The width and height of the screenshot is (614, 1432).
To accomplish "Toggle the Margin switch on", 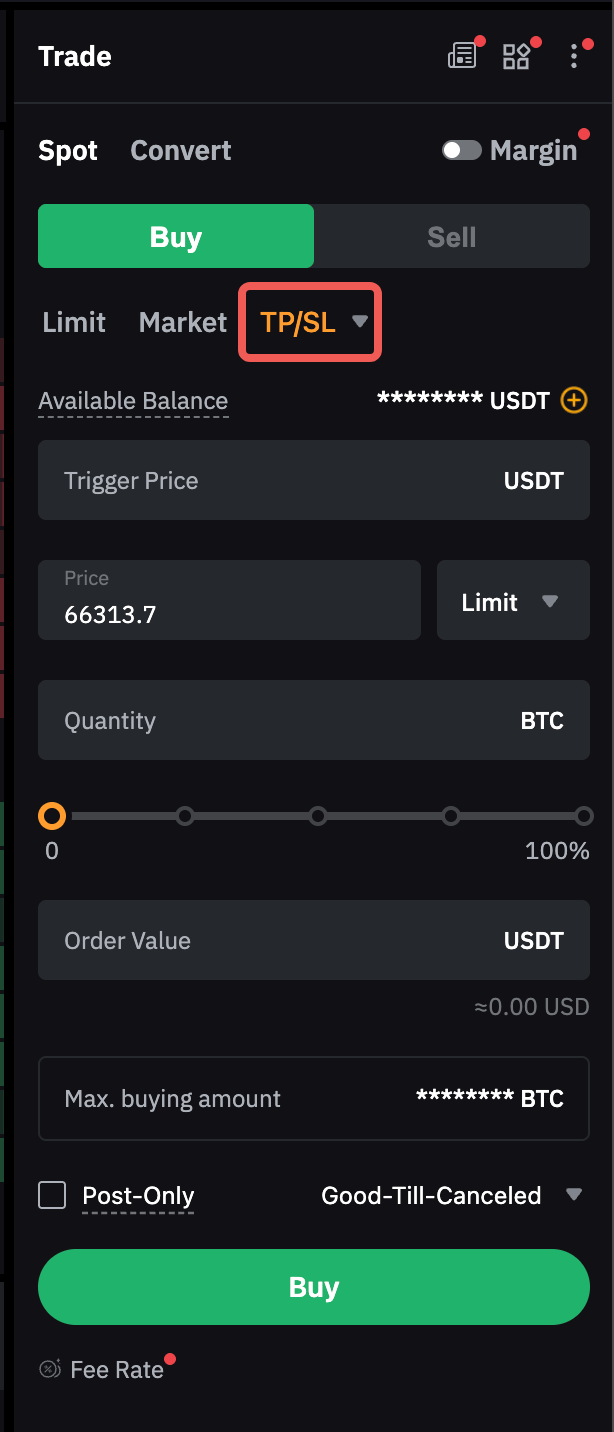I will [462, 150].
